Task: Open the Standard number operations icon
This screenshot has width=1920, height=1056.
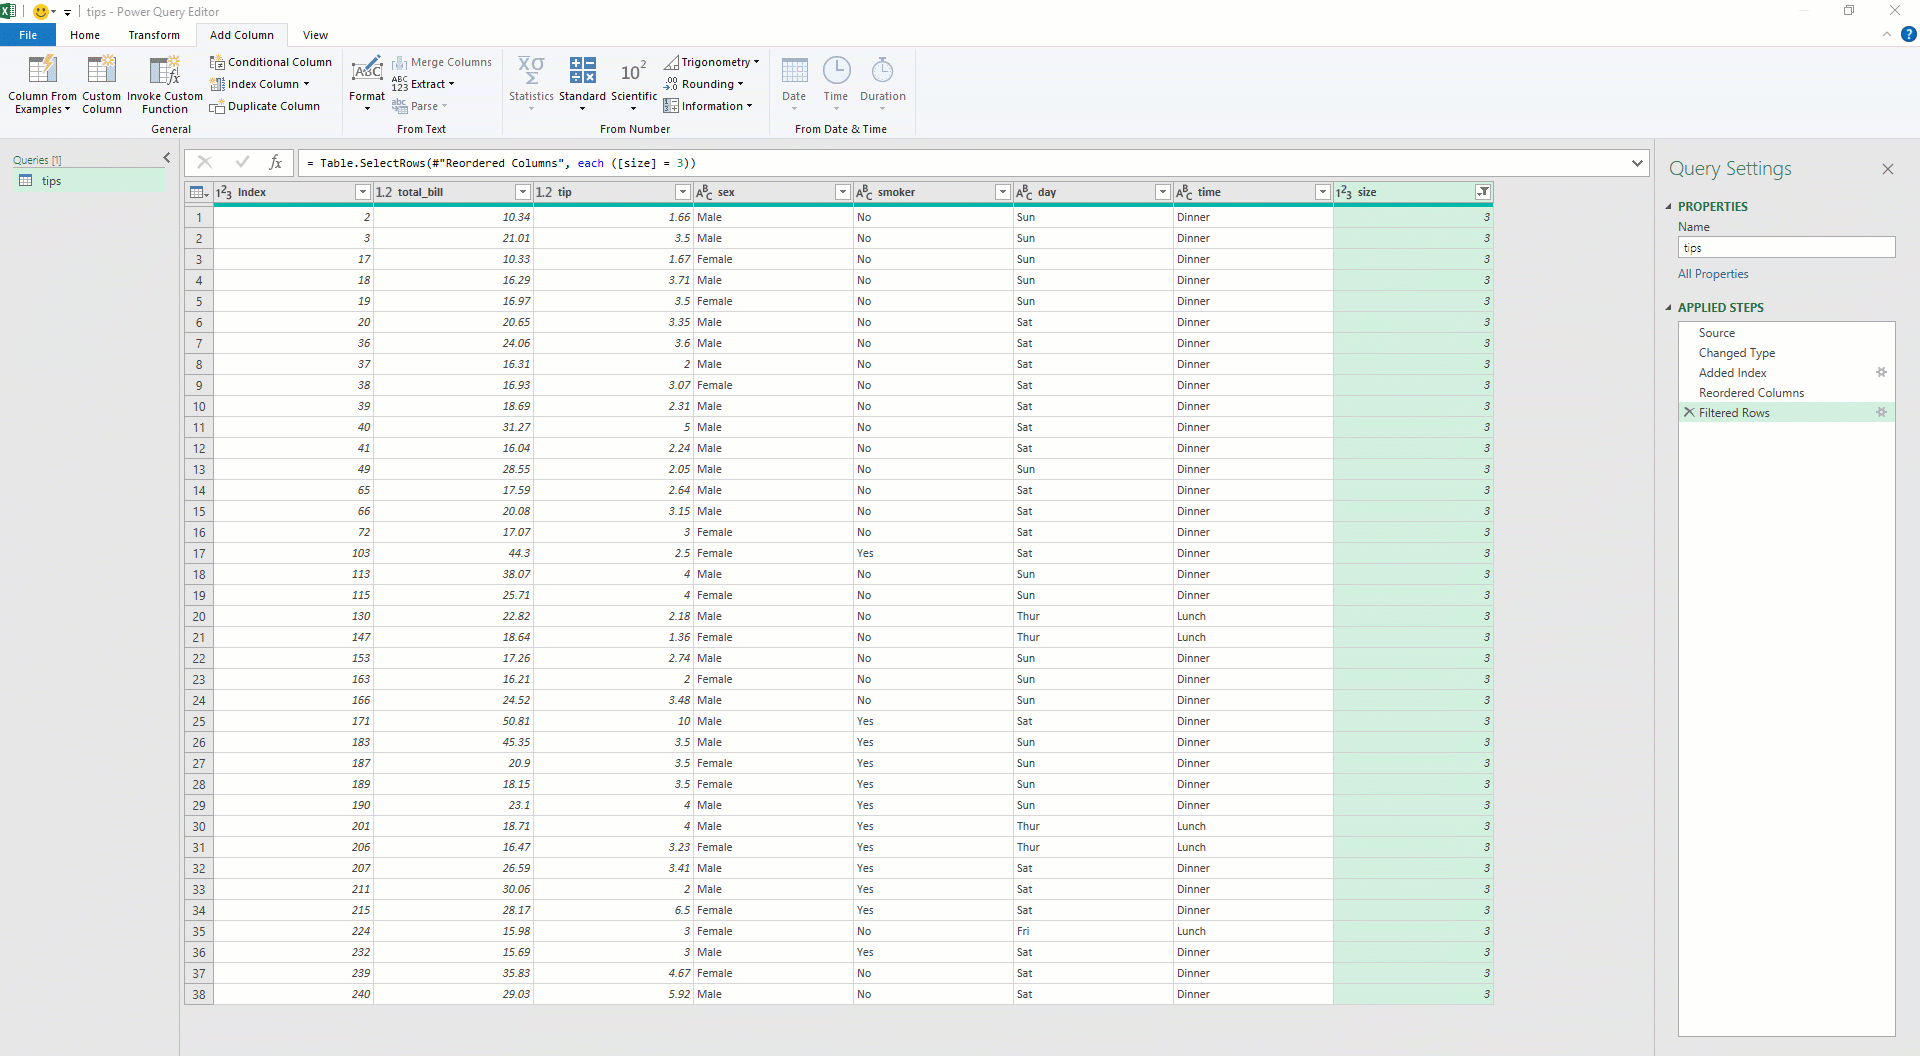Action: click(x=582, y=71)
